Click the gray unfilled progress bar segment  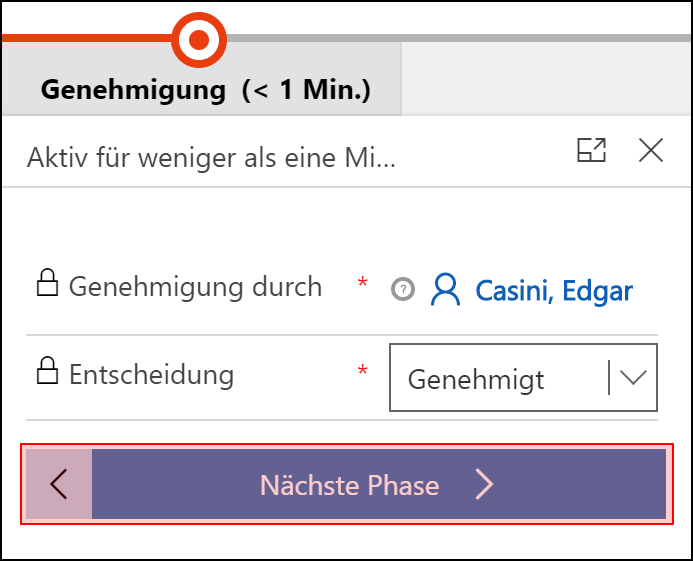(459, 38)
